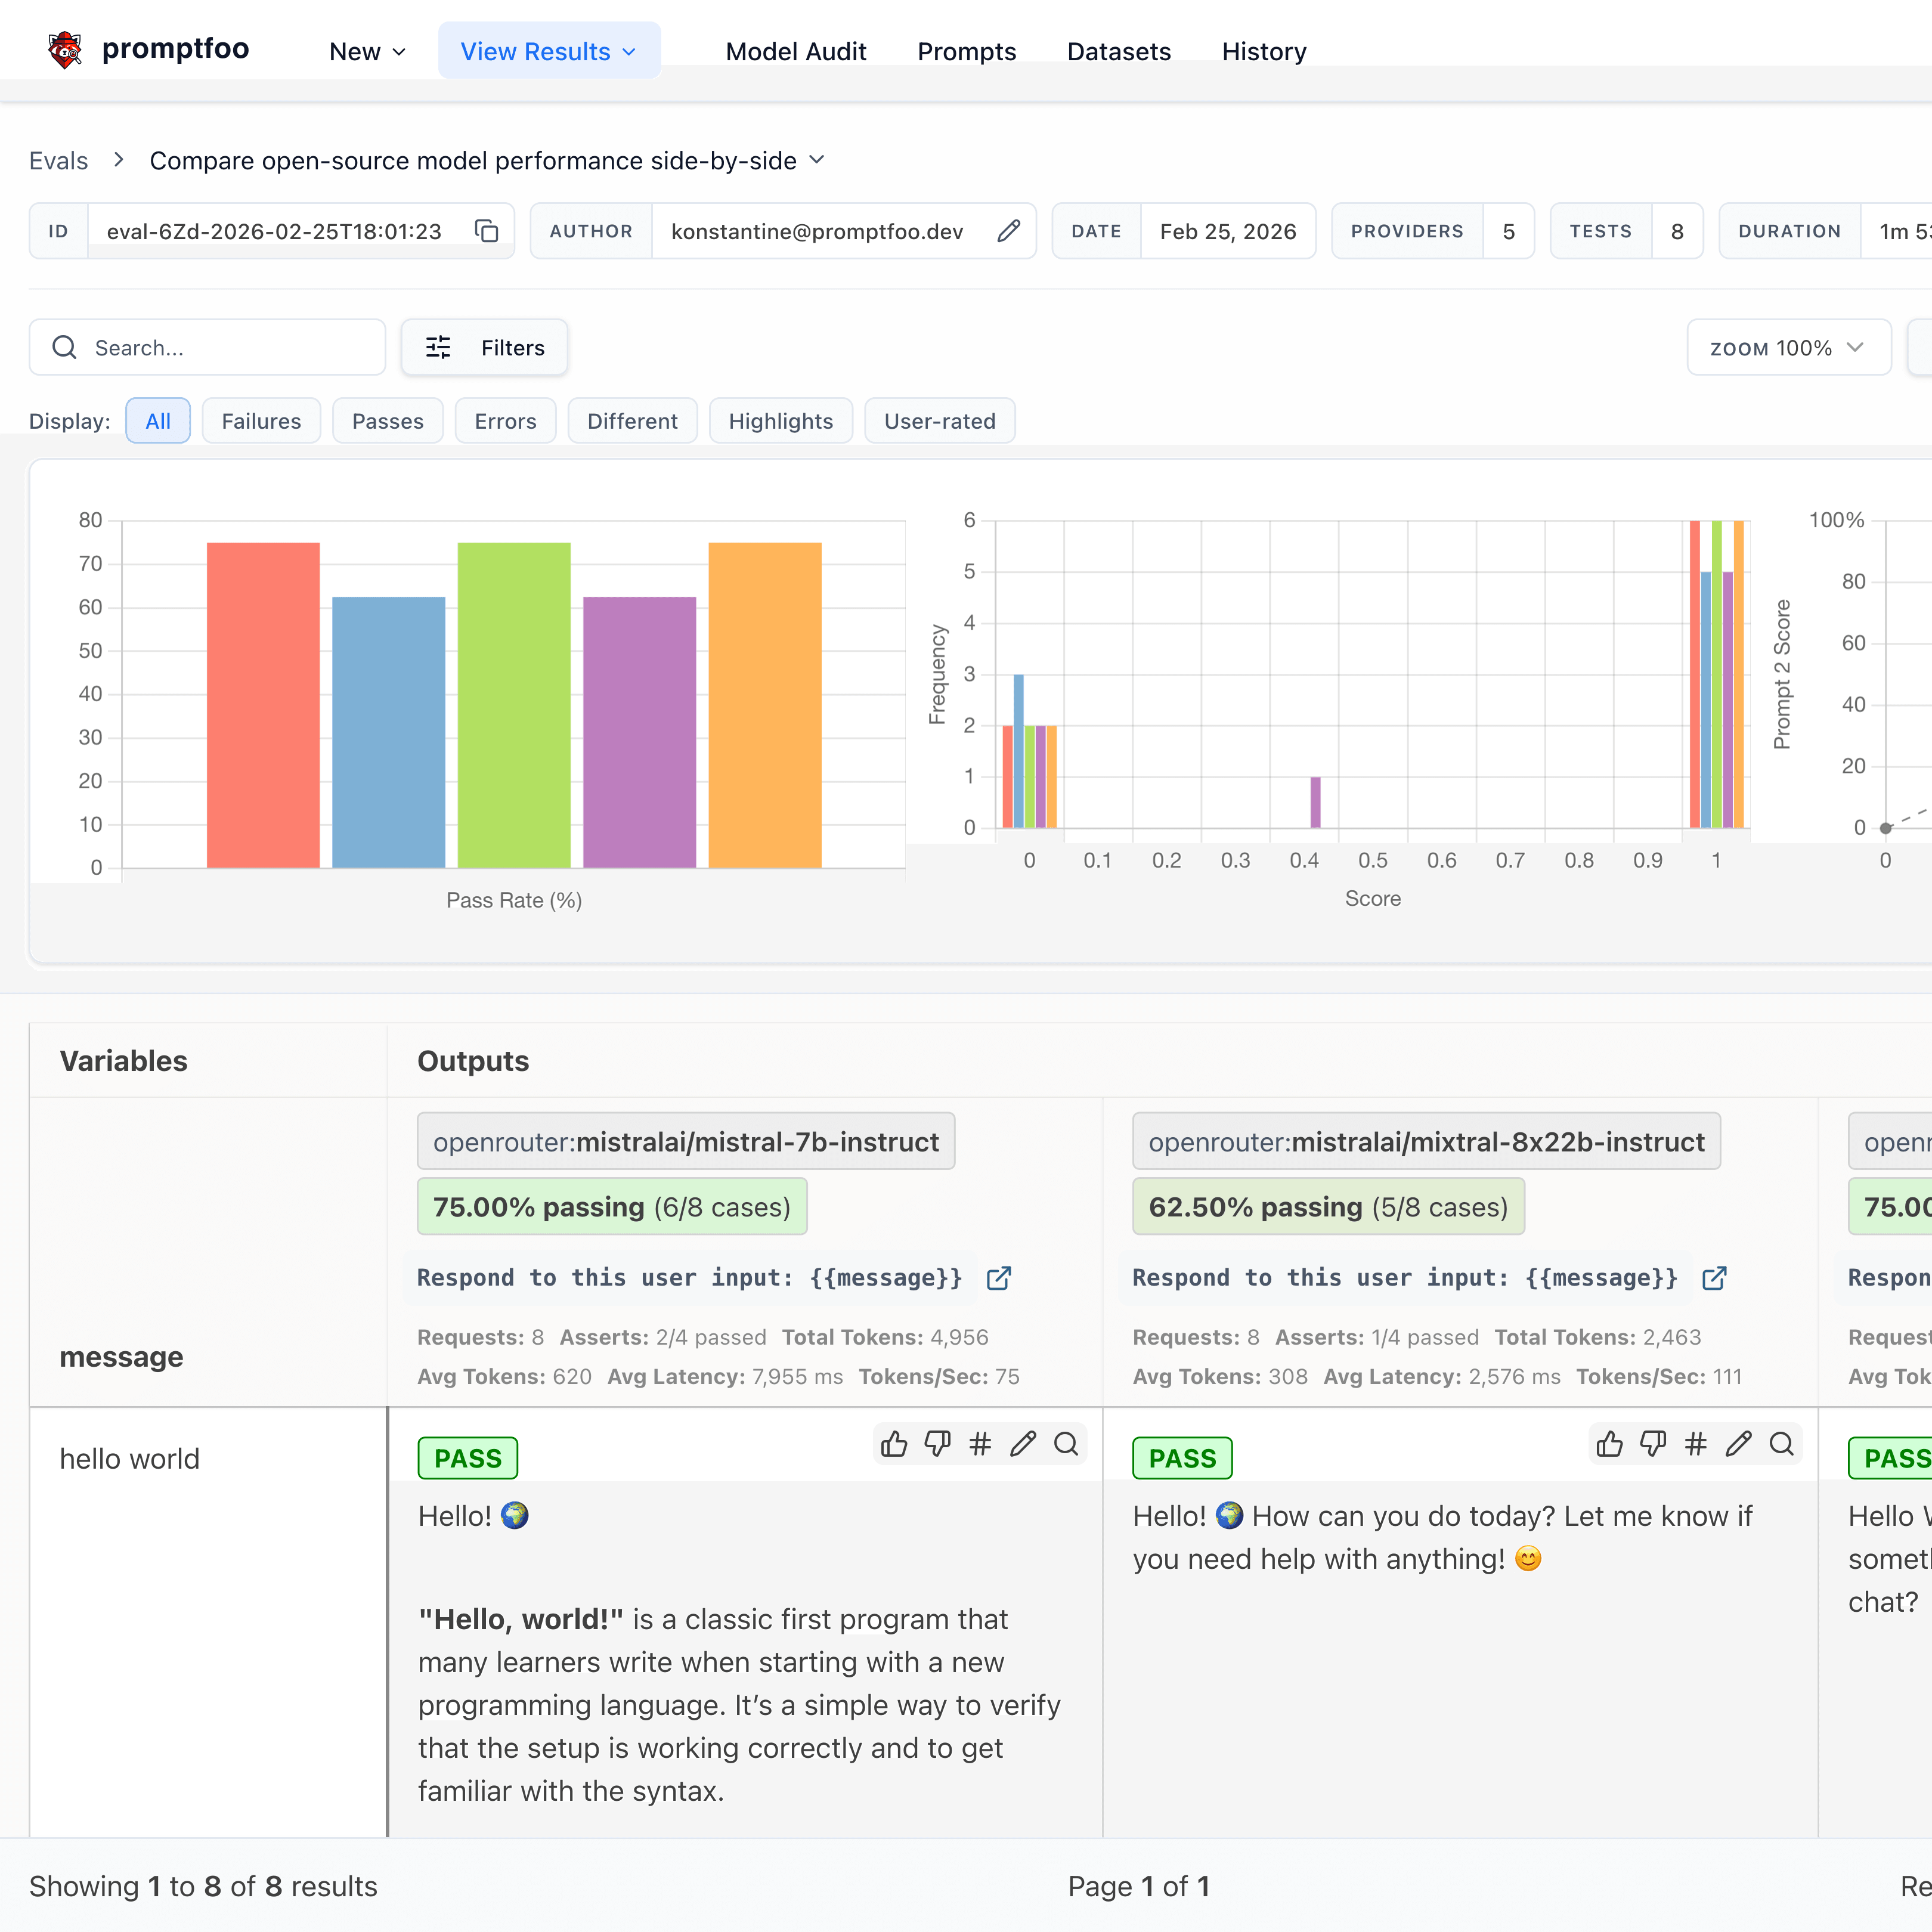
Task: Click the Page 1 of 1 indicator
Action: coord(1139,1886)
